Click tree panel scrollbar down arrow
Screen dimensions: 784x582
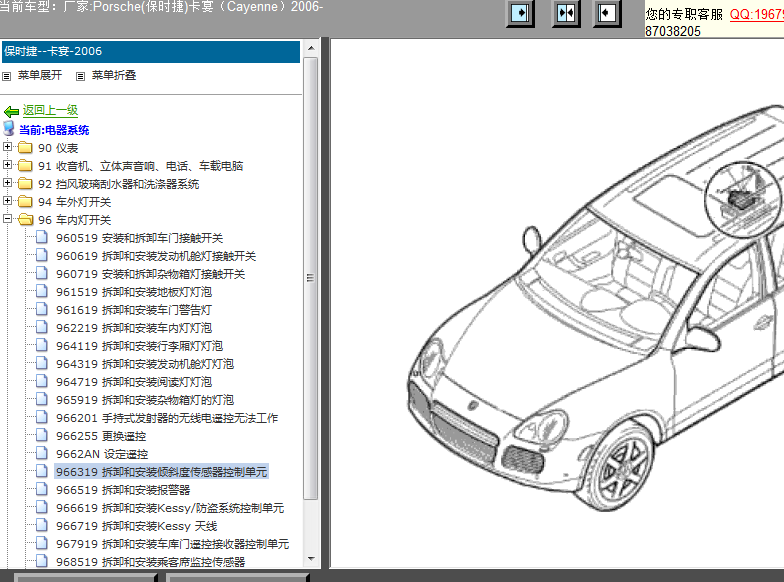tap(311, 559)
